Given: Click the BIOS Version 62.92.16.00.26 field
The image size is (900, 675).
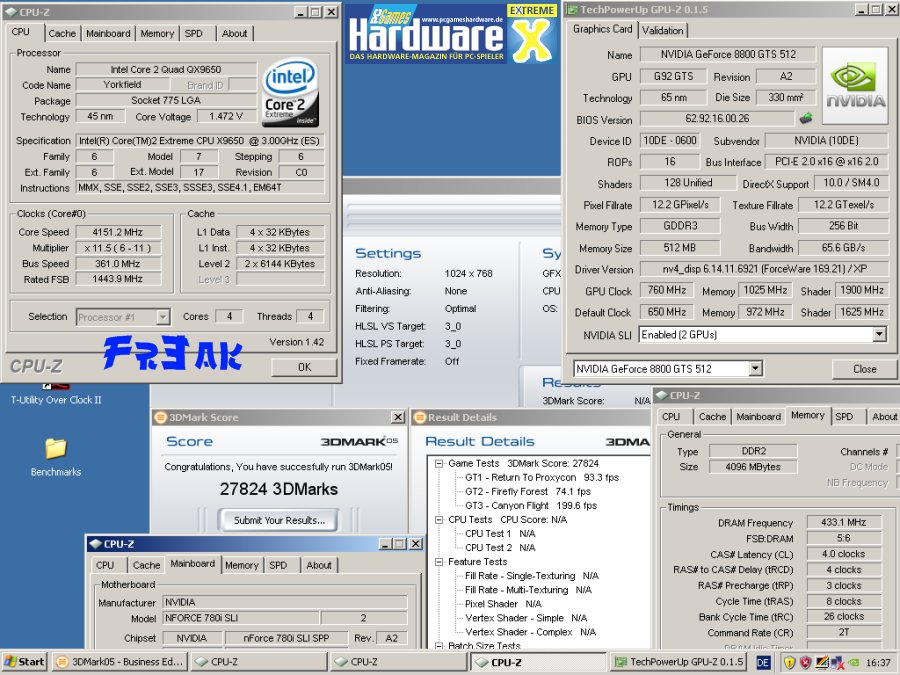Looking at the screenshot, I should click(717, 118).
